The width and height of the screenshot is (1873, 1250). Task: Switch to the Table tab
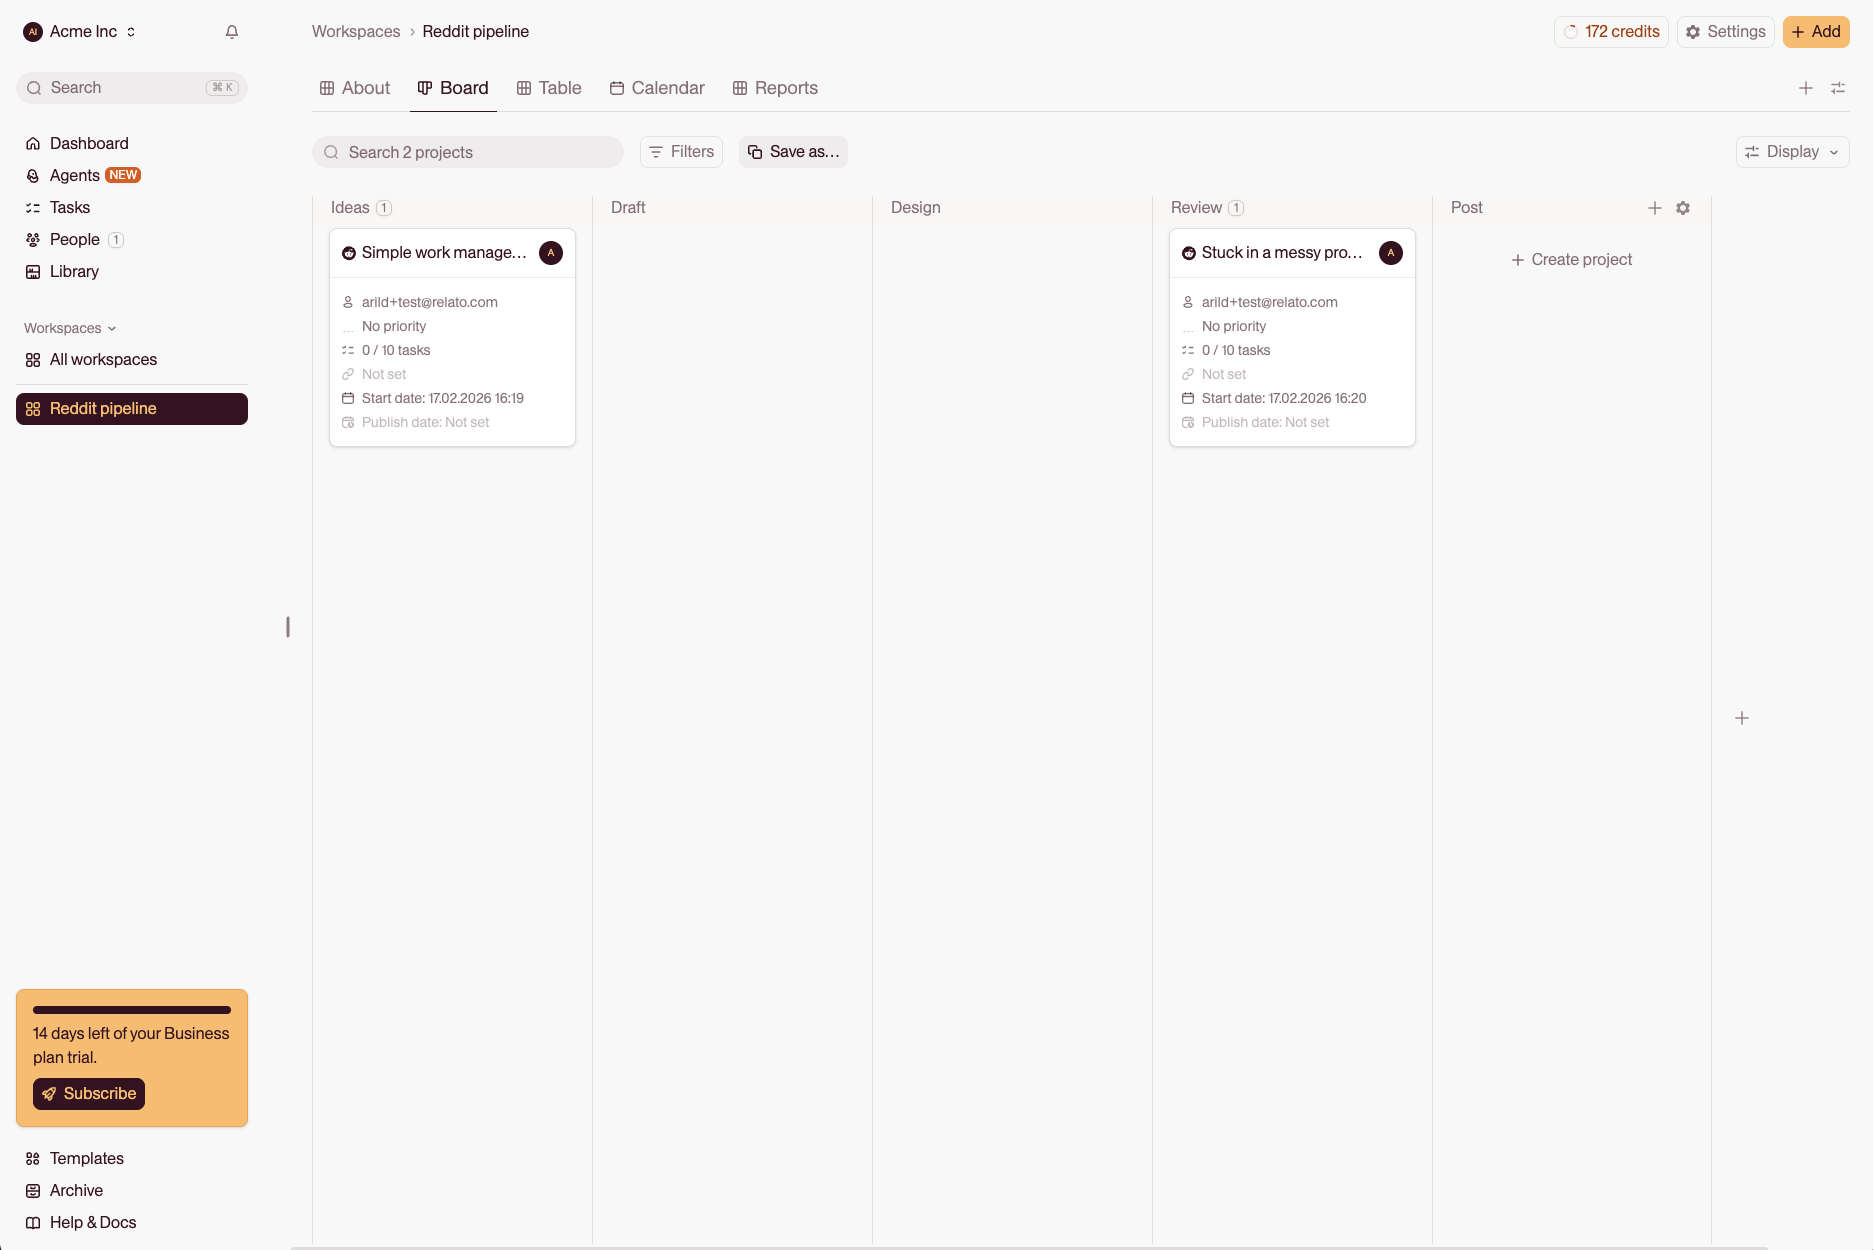[x=549, y=88]
